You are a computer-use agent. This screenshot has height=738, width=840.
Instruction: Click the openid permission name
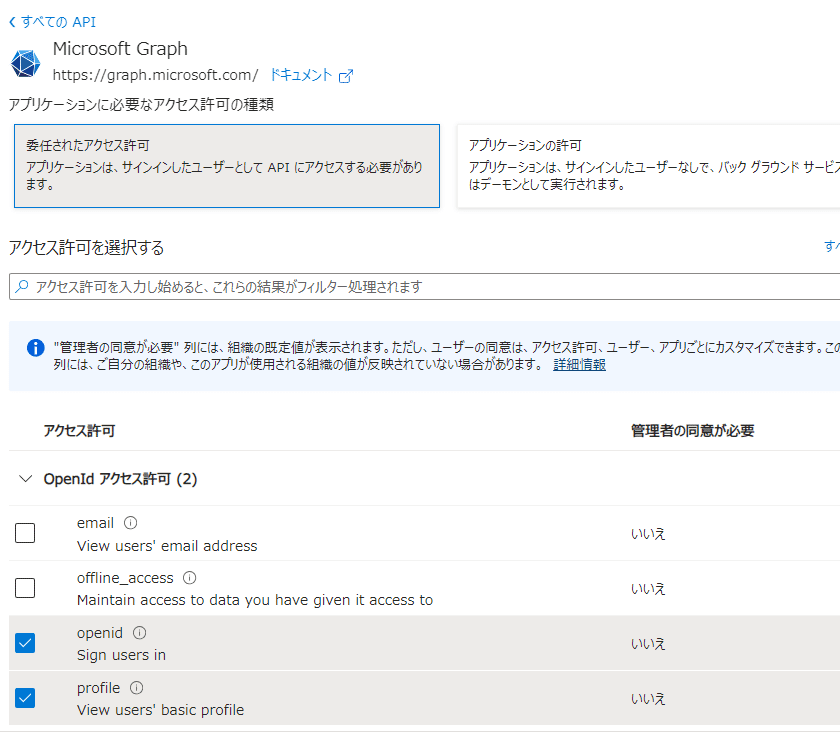click(100, 633)
